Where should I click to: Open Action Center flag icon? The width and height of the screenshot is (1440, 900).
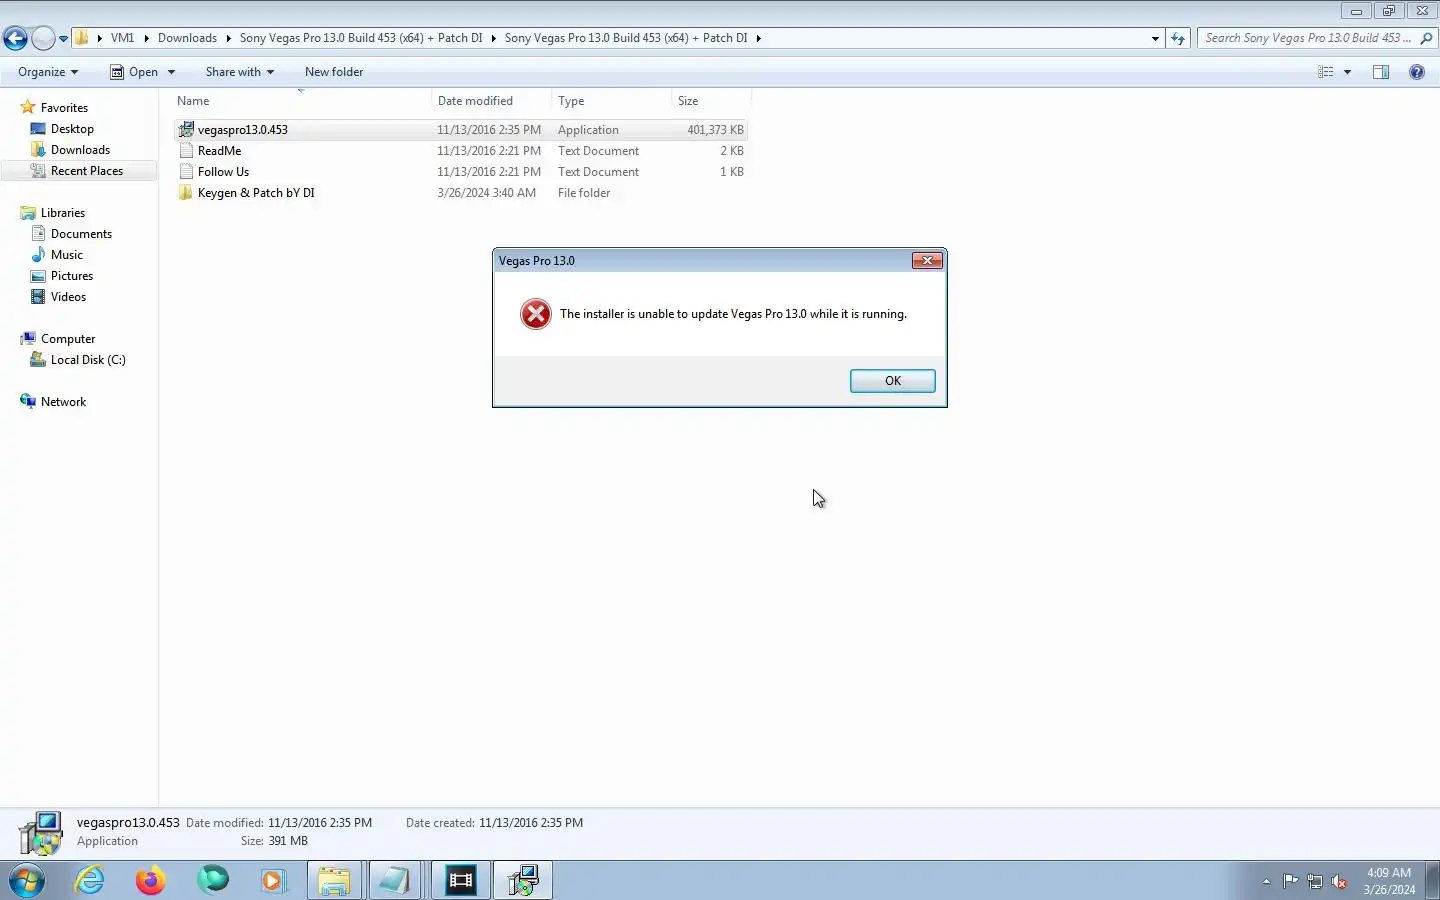click(x=1291, y=881)
